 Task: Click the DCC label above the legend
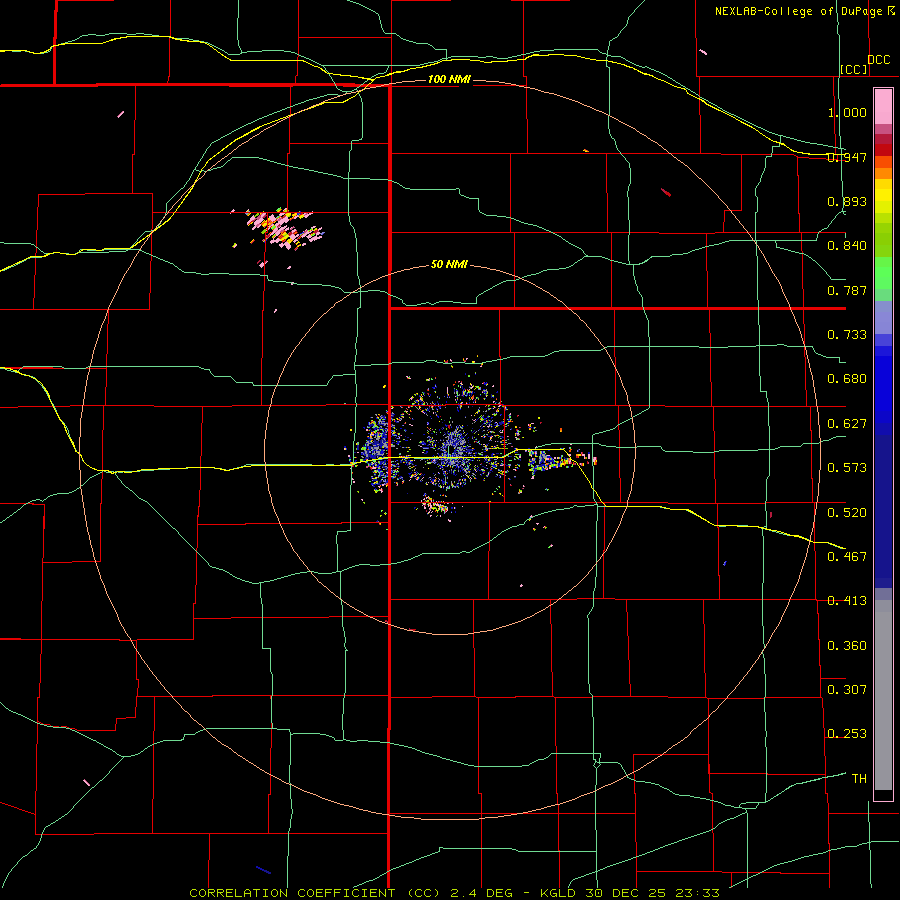tap(878, 60)
